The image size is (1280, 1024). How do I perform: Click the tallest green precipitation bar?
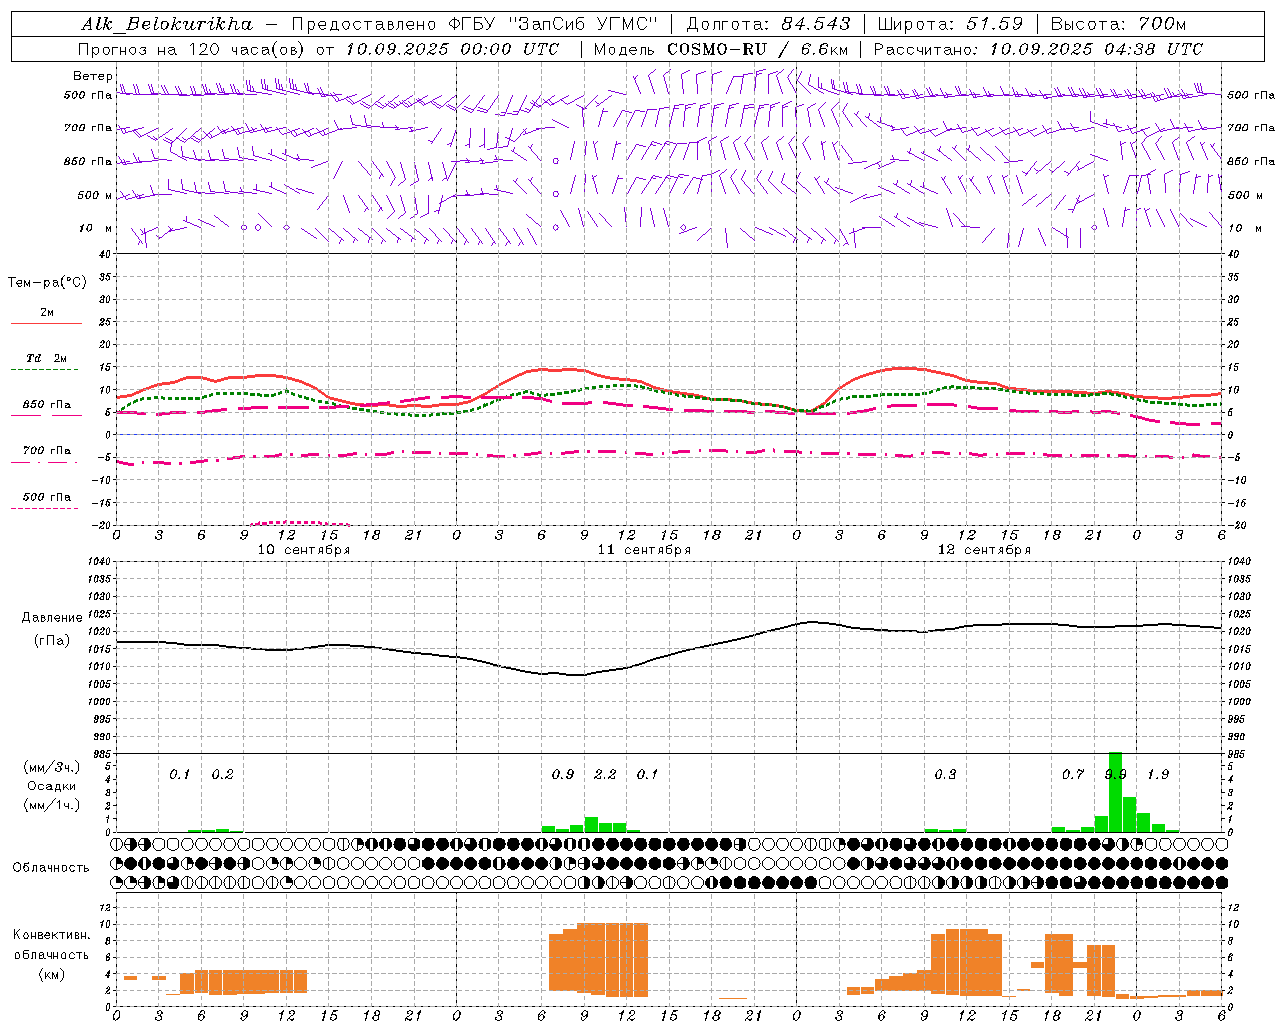[x=1115, y=792]
